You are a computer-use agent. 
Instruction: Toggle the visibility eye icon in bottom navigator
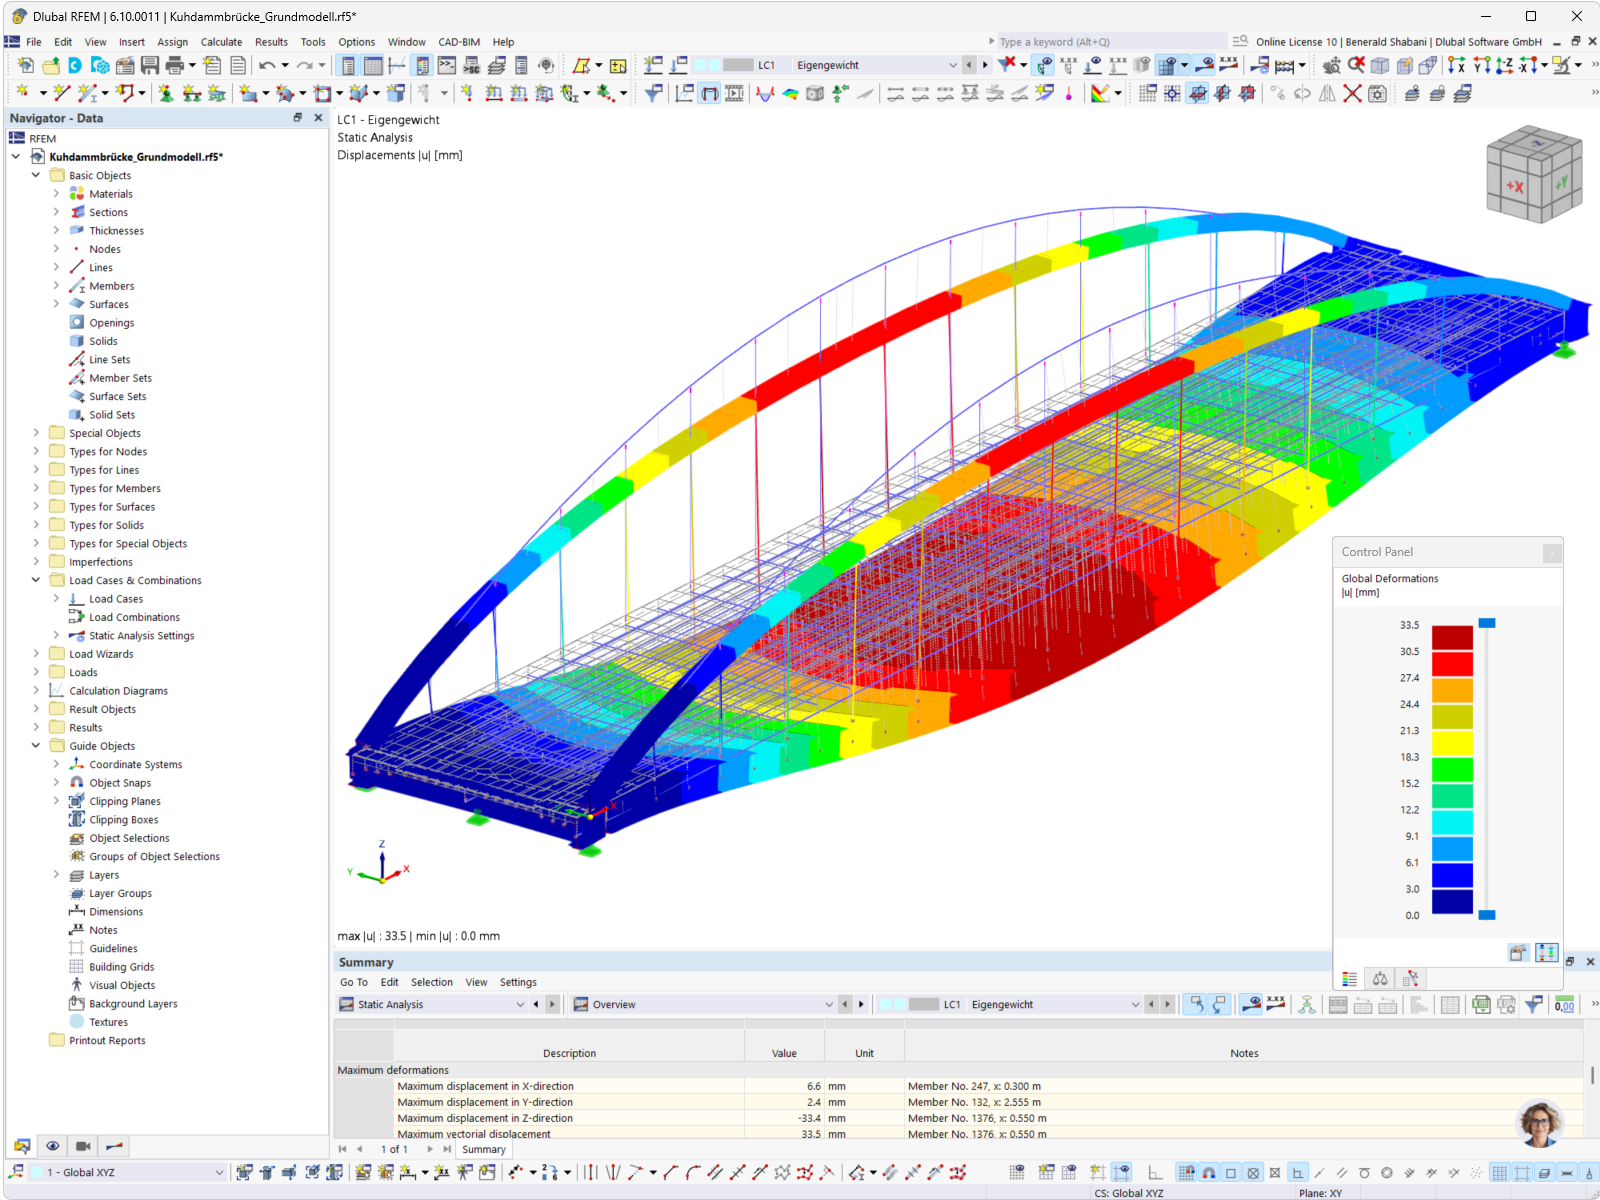(x=53, y=1145)
